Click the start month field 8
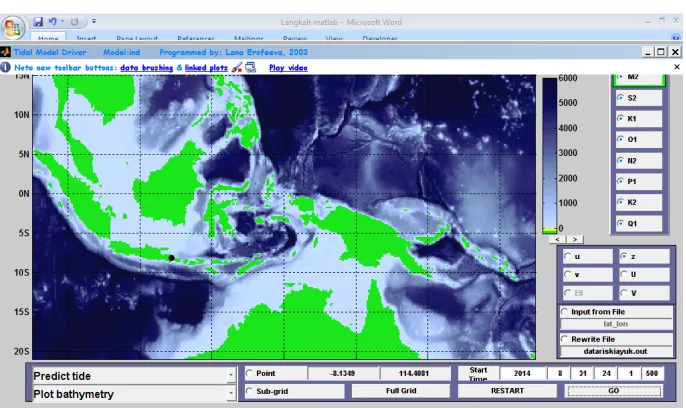Screen dimensions: 686x408 tap(560, 373)
